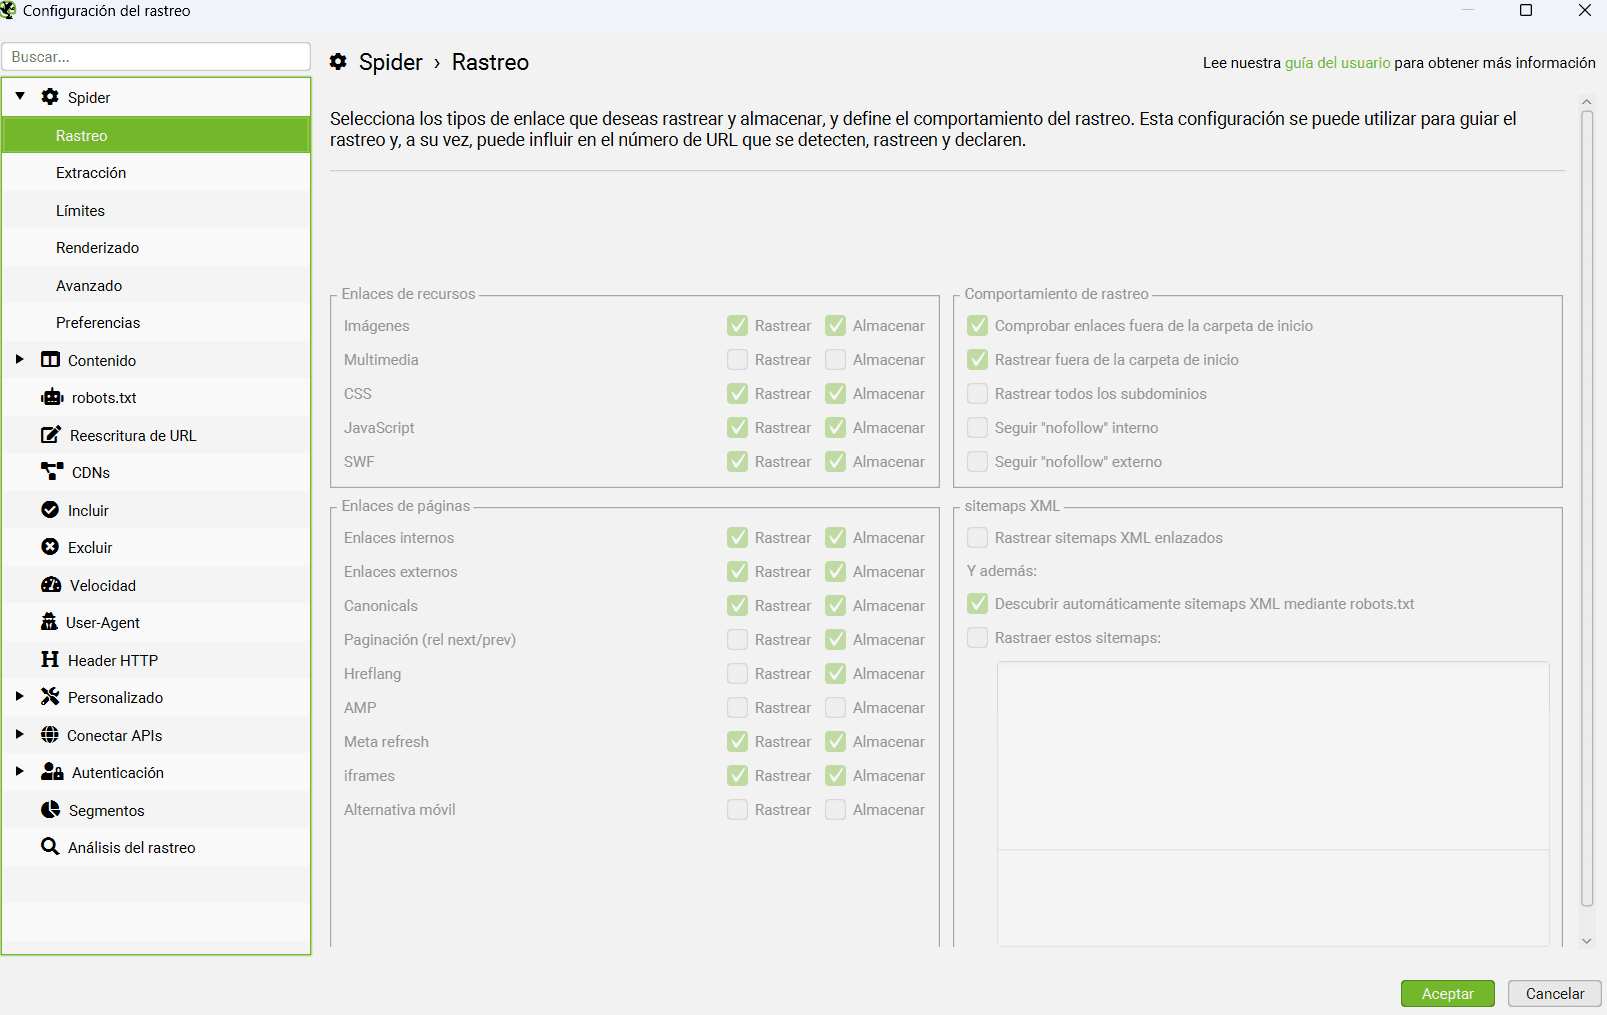Image resolution: width=1607 pixels, height=1015 pixels.
Task: Click the Velocidad speedometer icon
Action: coord(50,584)
